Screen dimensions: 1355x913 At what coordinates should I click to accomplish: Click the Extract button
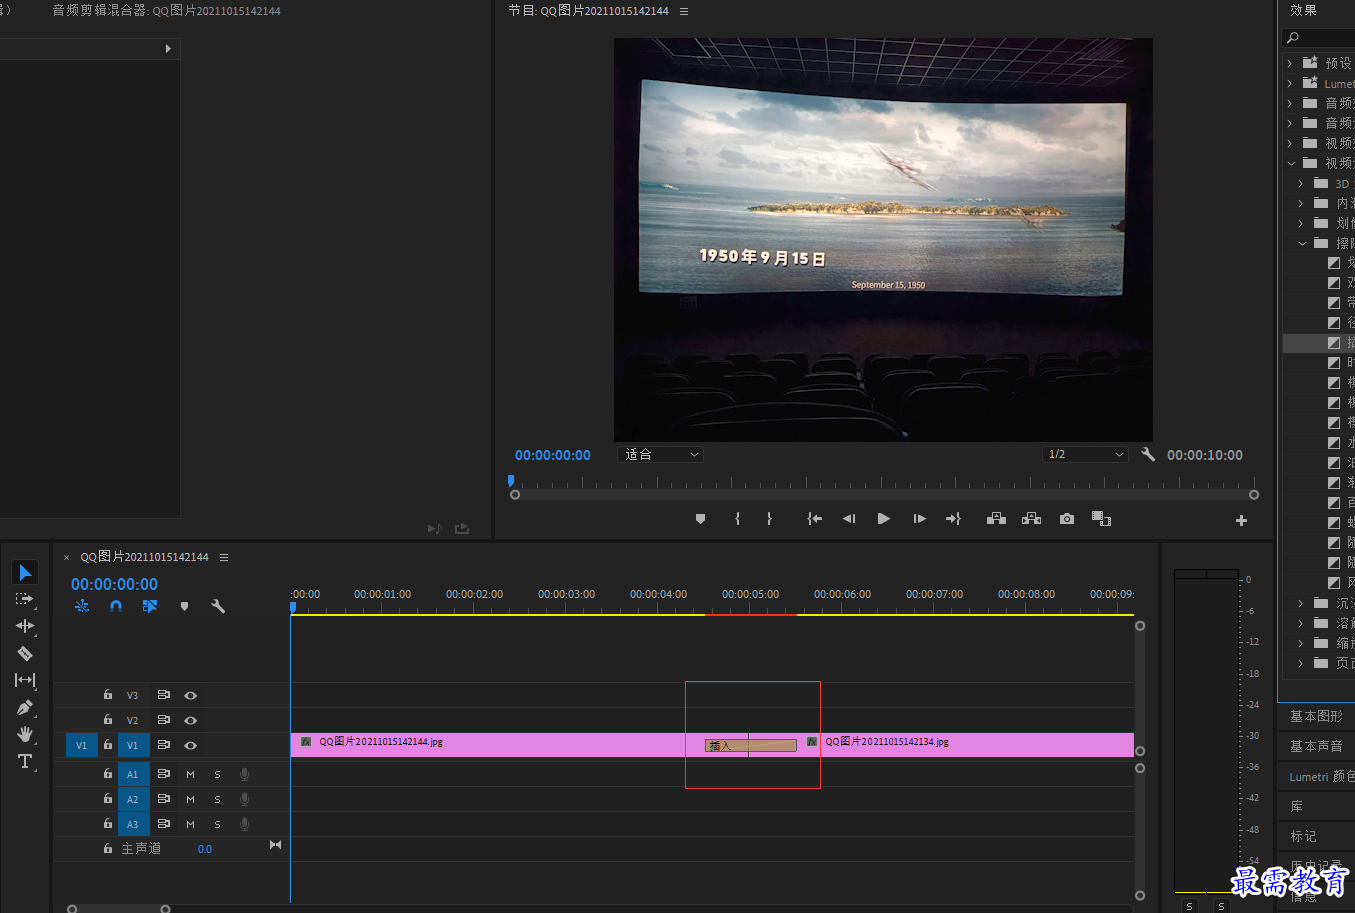point(1031,519)
